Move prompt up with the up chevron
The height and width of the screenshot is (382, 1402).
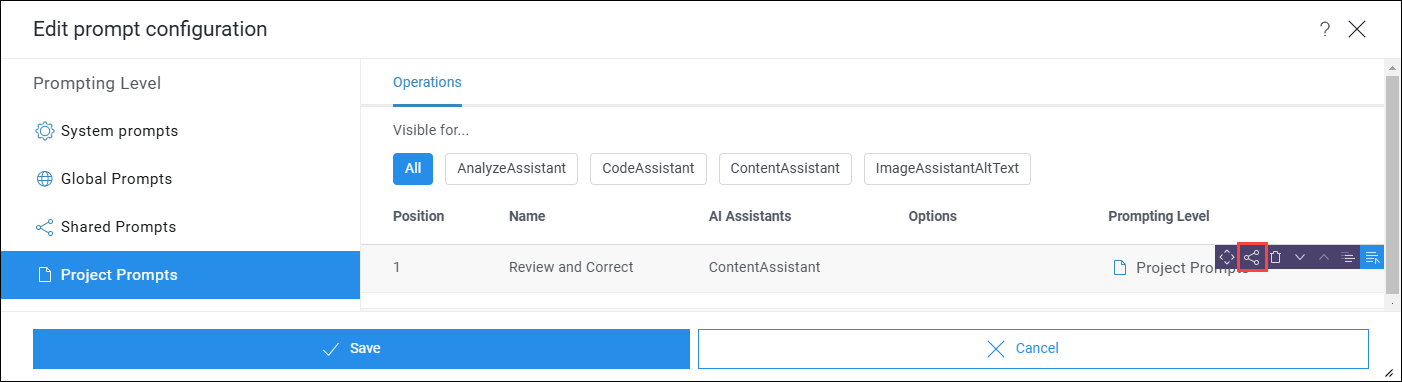pos(1324,257)
